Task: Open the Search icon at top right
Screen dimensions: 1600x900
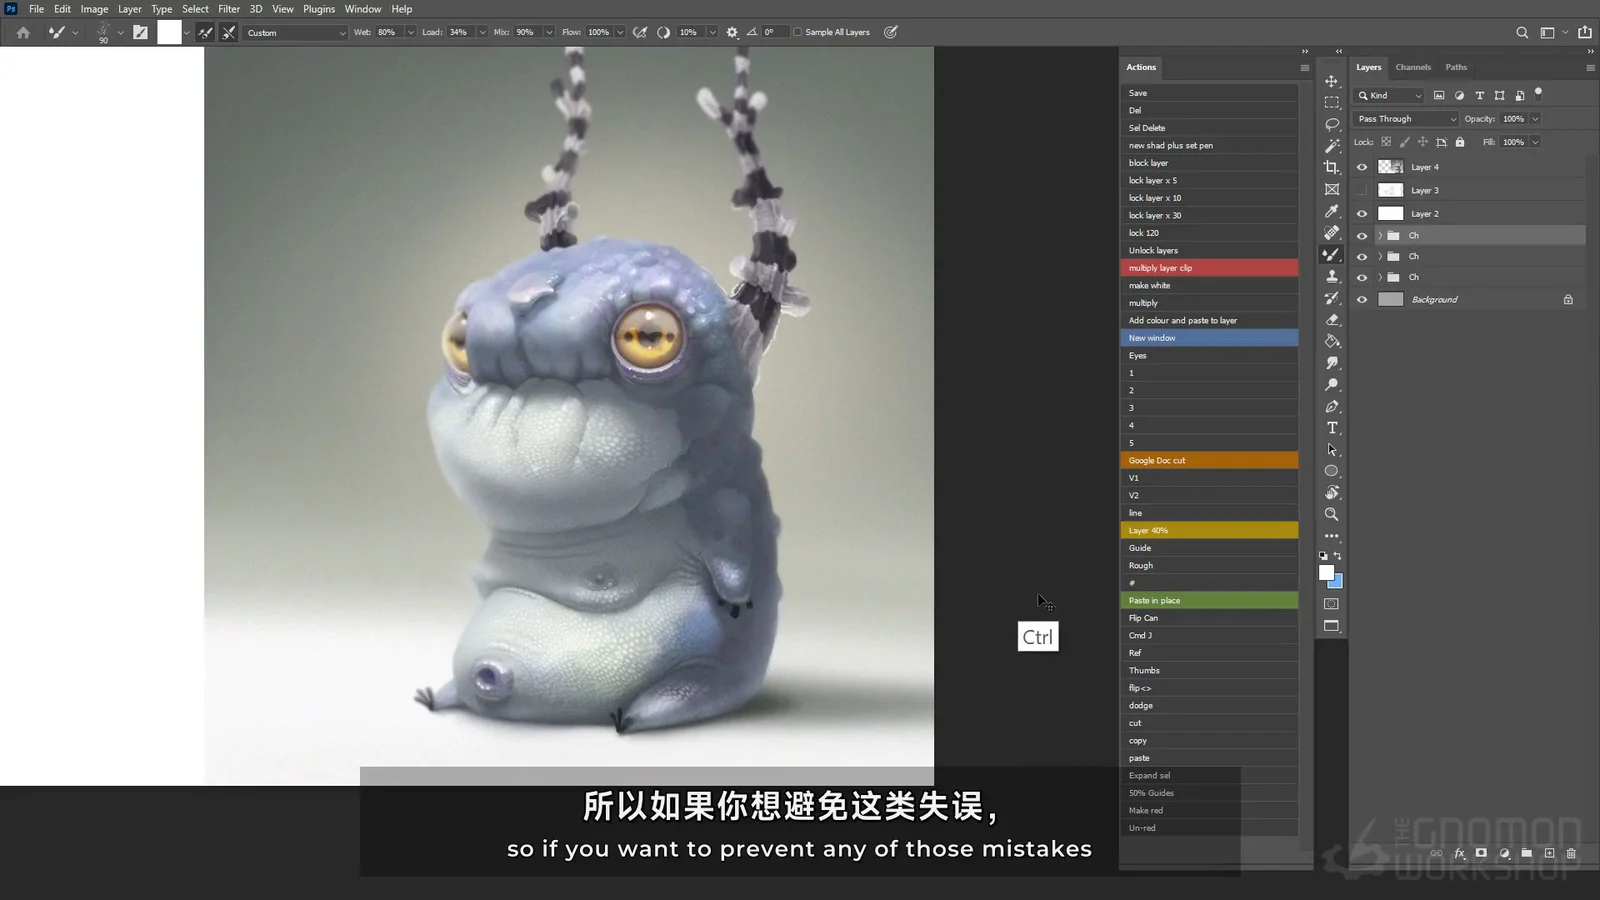Action: click(1522, 32)
